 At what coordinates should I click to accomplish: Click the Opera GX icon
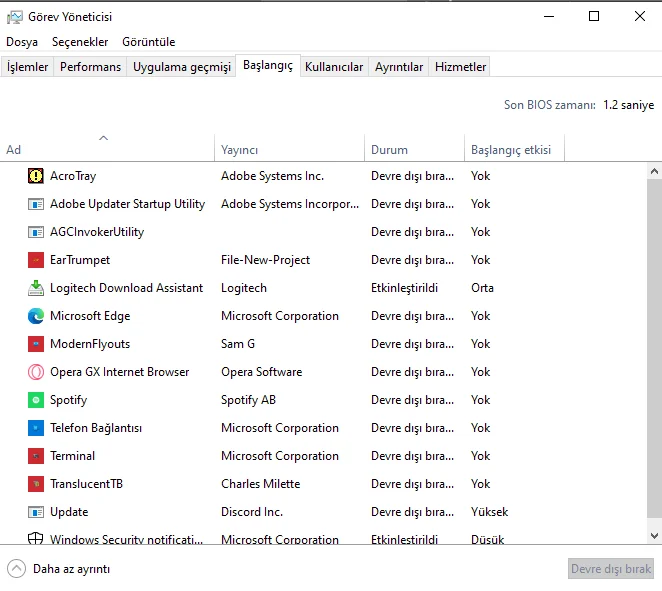pyautogui.click(x=36, y=372)
